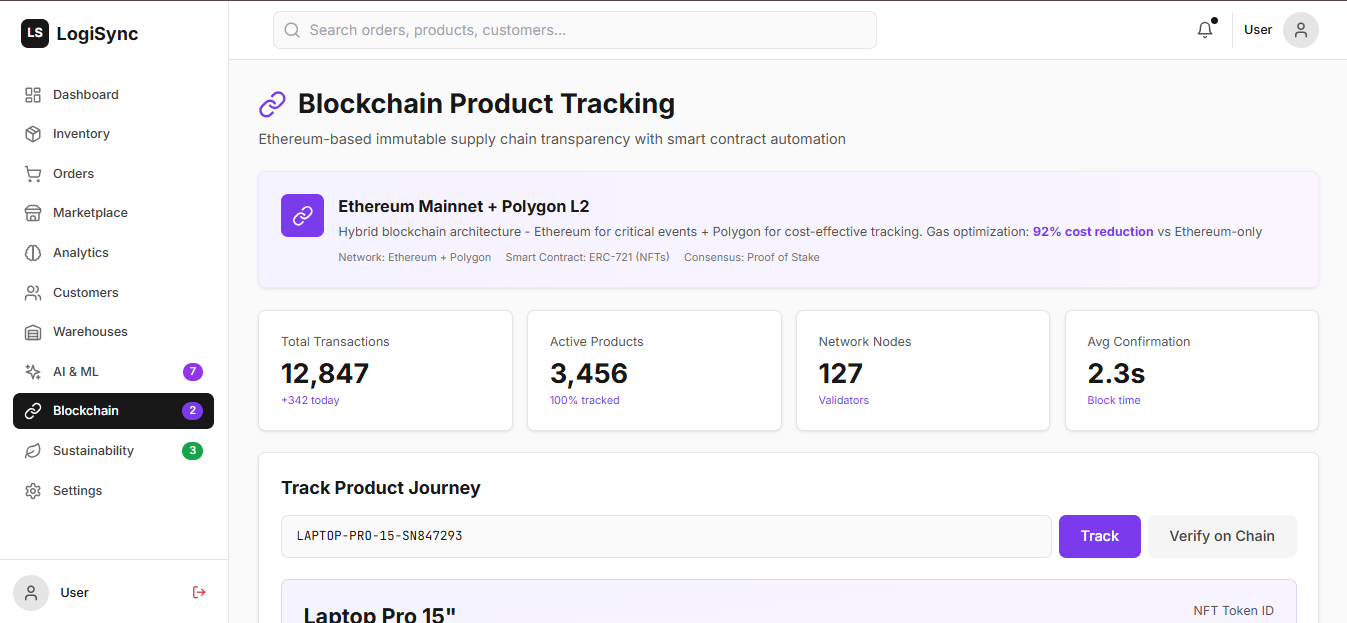The width and height of the screenshot is (1347, 623).
Task: Click the Dashboard grid icon in the sidebar
Action: tap(33, 95)
